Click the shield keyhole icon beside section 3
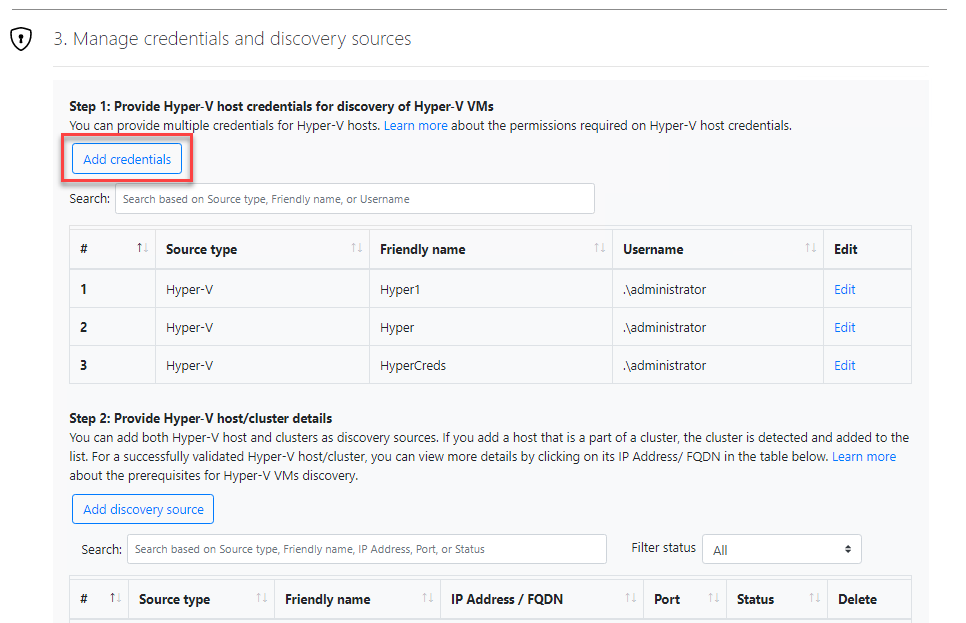The width and height of the screenshot is (966, 623). click(21, 39)
